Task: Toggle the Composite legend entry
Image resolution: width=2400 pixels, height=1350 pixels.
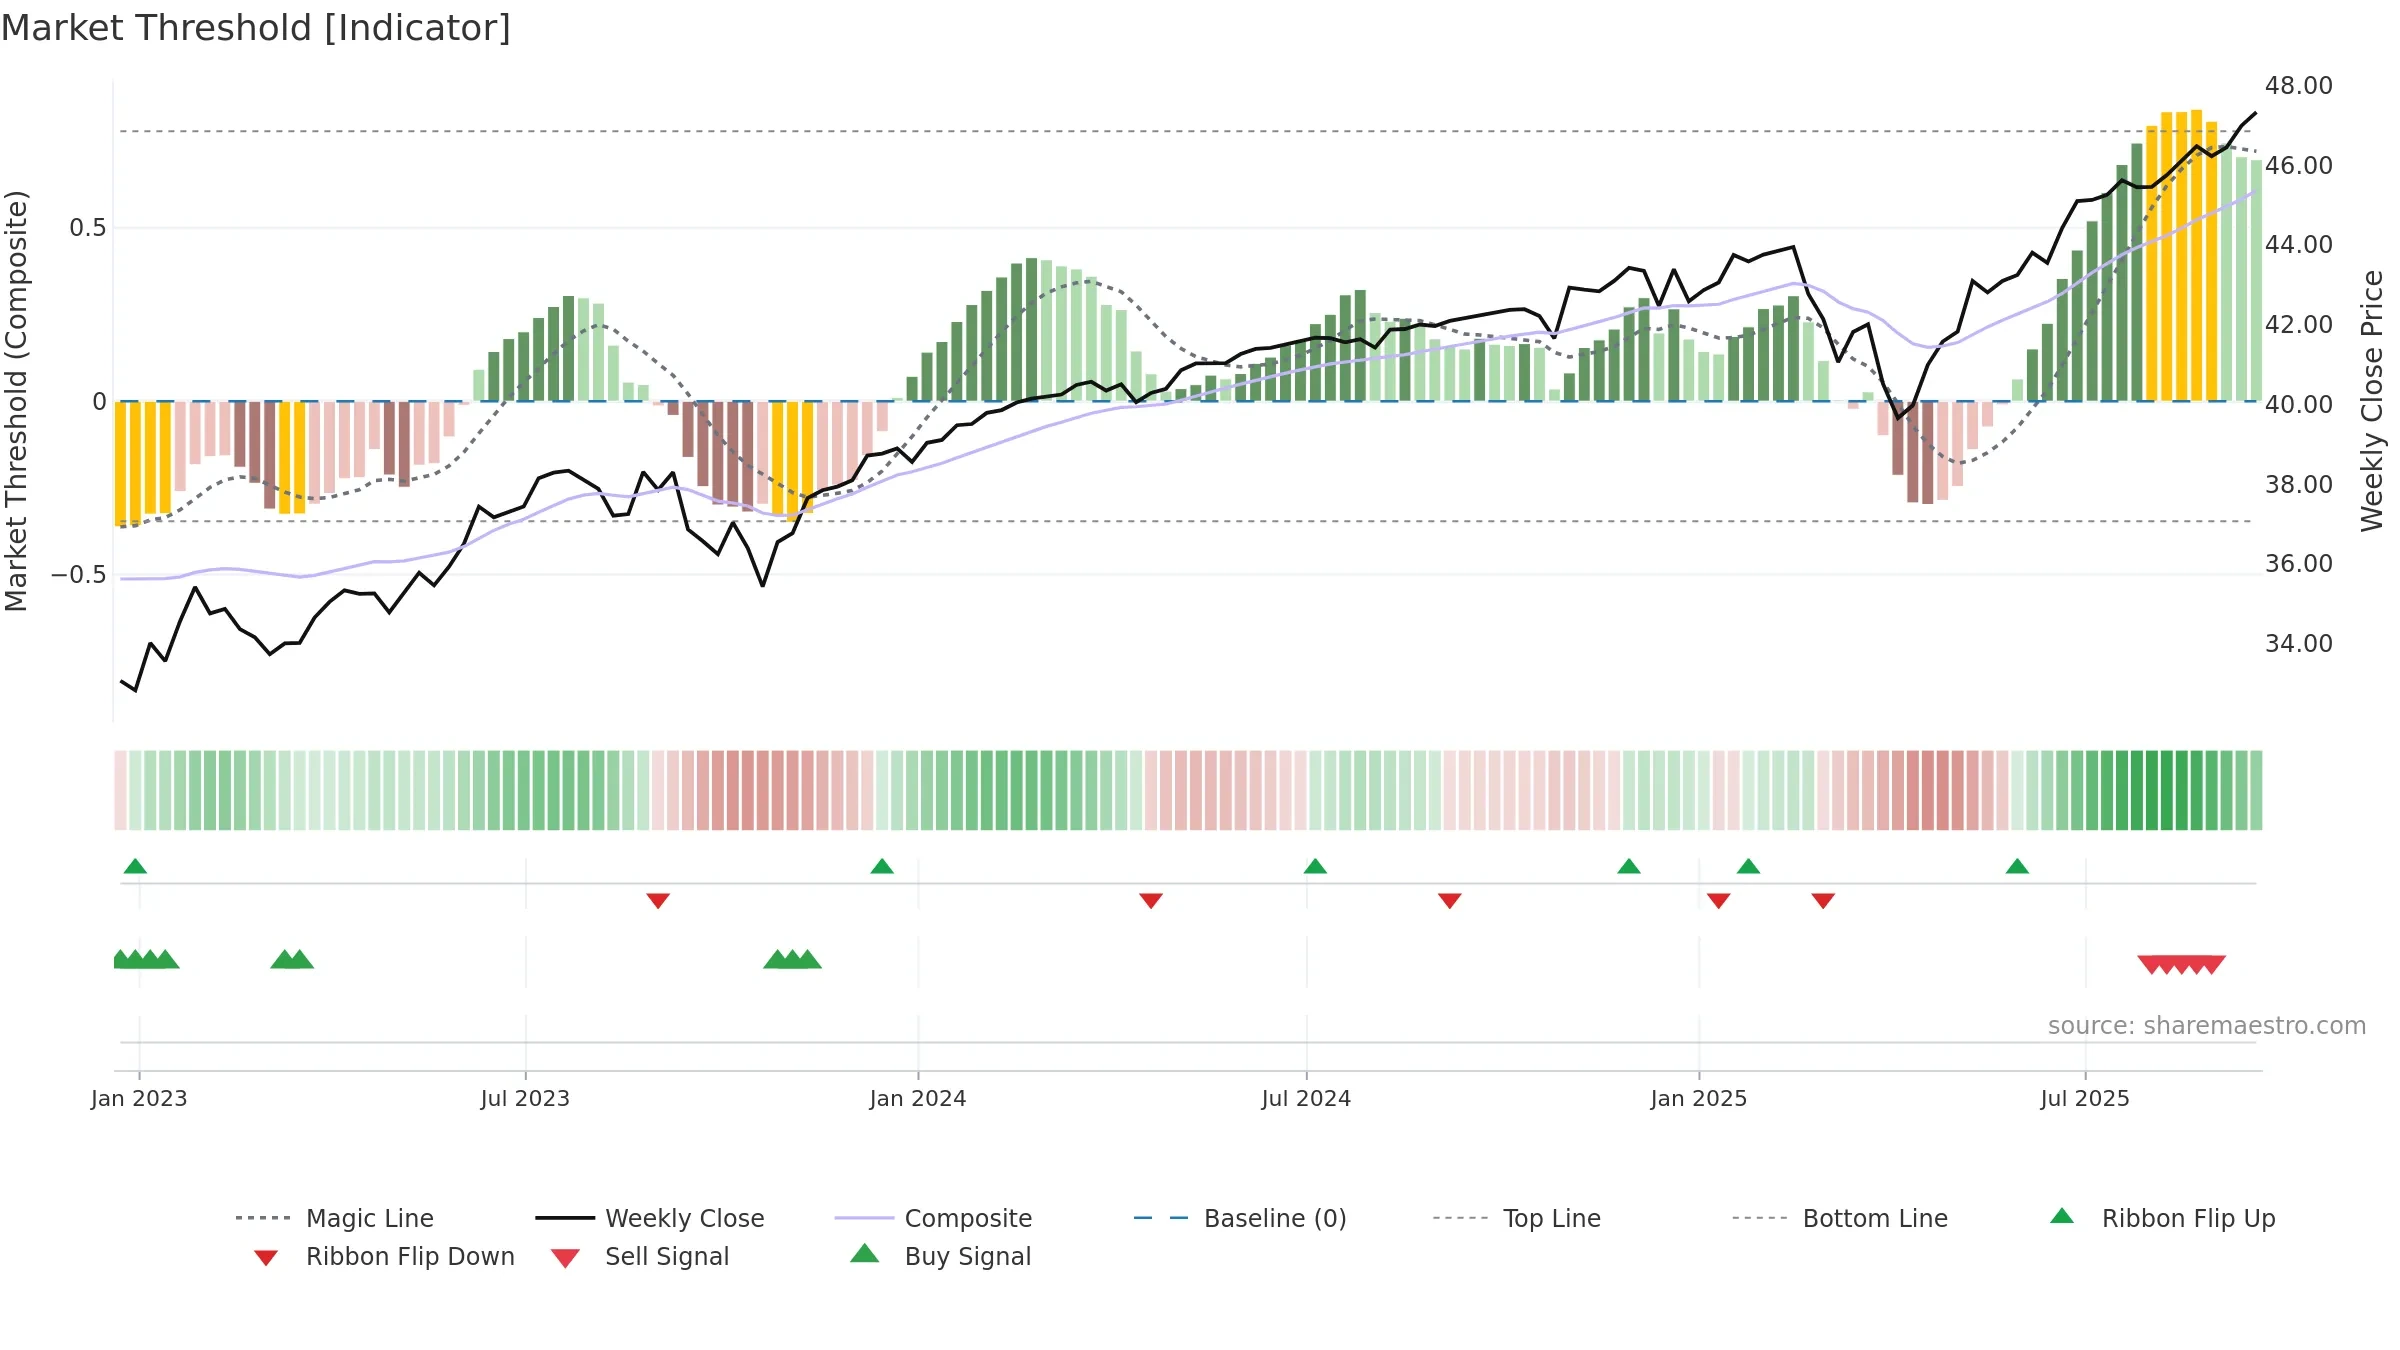Action: pos(933,1218)
